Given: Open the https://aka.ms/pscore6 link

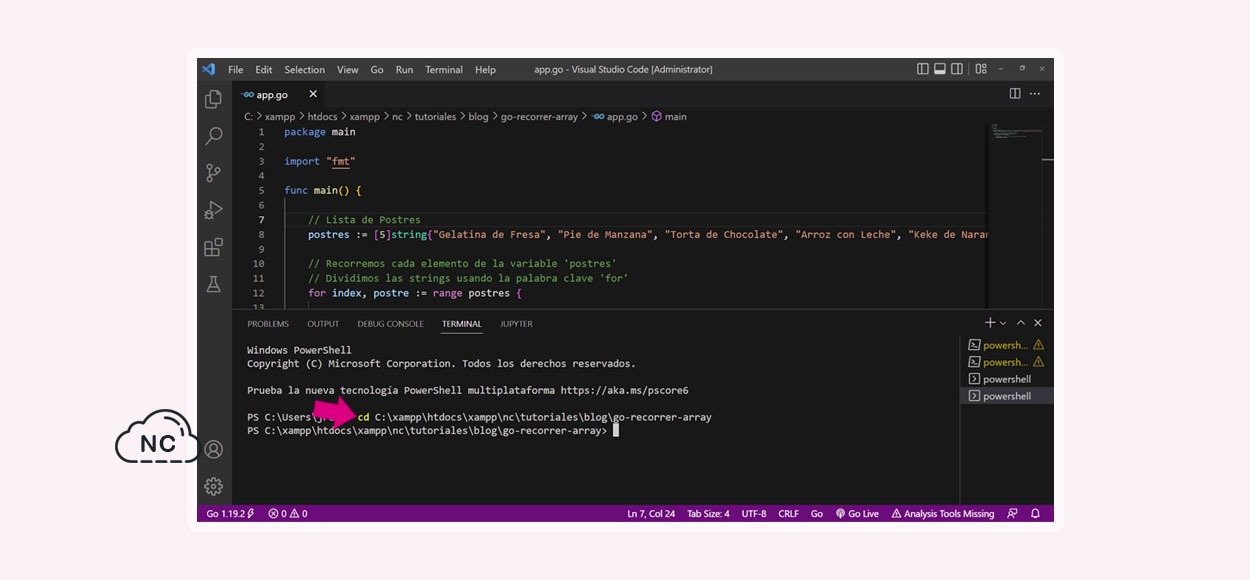Looking at the screenshot, I should tap(624, 391).
